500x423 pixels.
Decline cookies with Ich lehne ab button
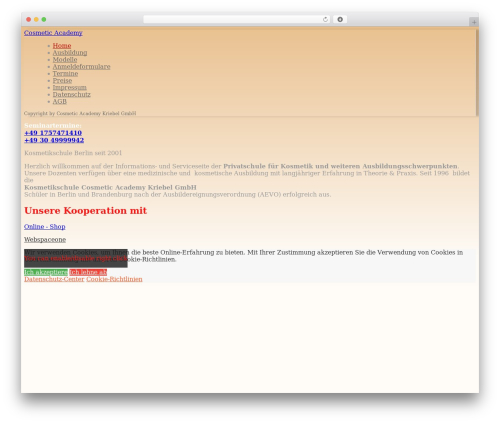88,272
